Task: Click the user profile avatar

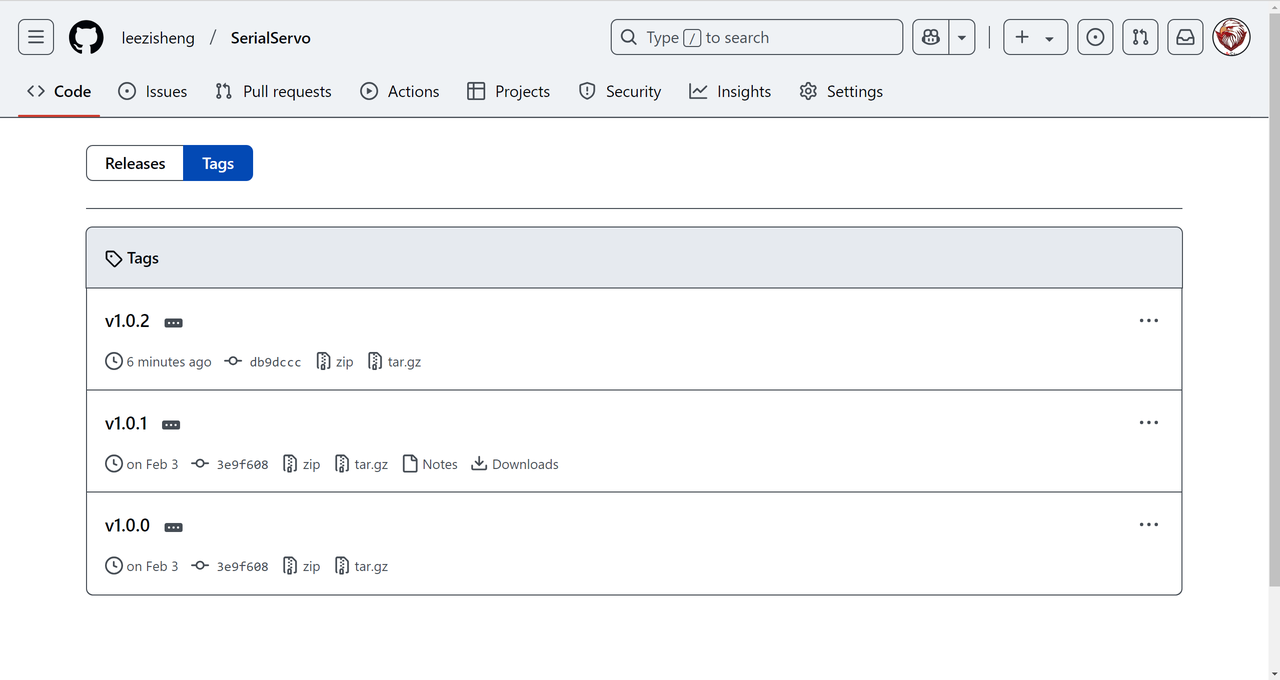Action: pyautogui.click(x=1231, y=38)
